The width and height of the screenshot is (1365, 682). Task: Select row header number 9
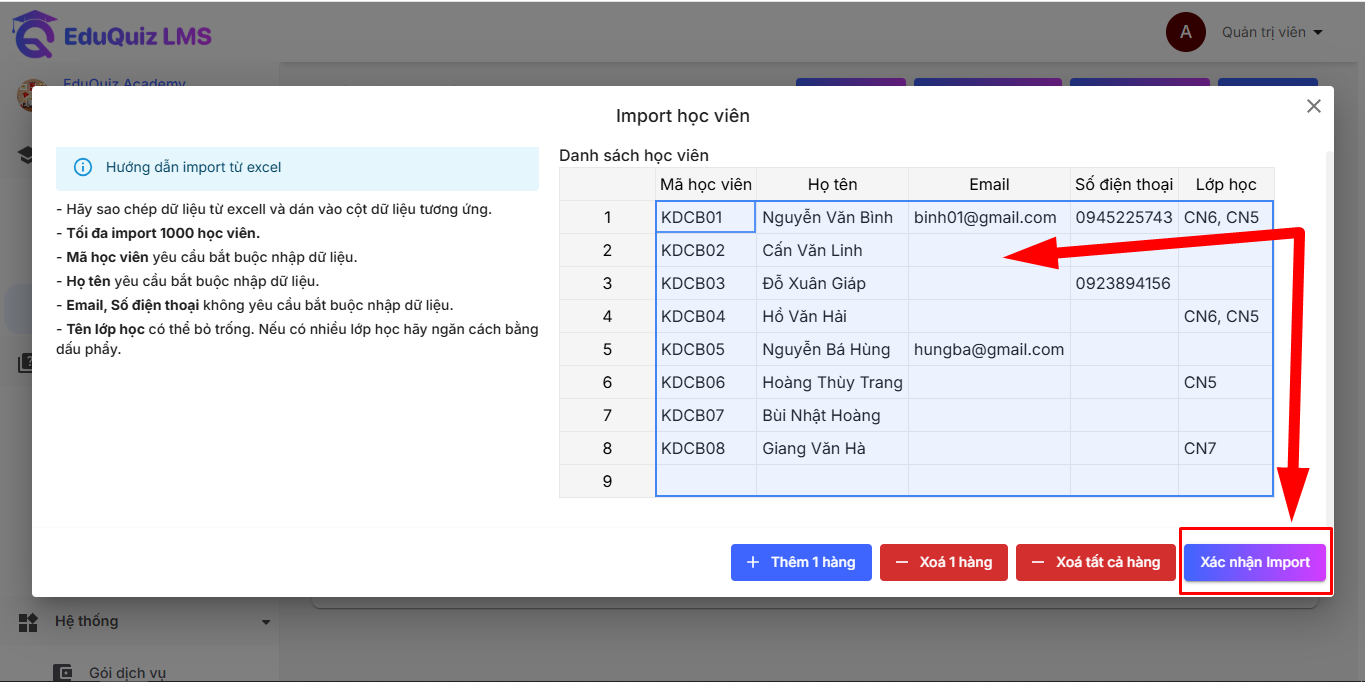click(x=607, y=481)
